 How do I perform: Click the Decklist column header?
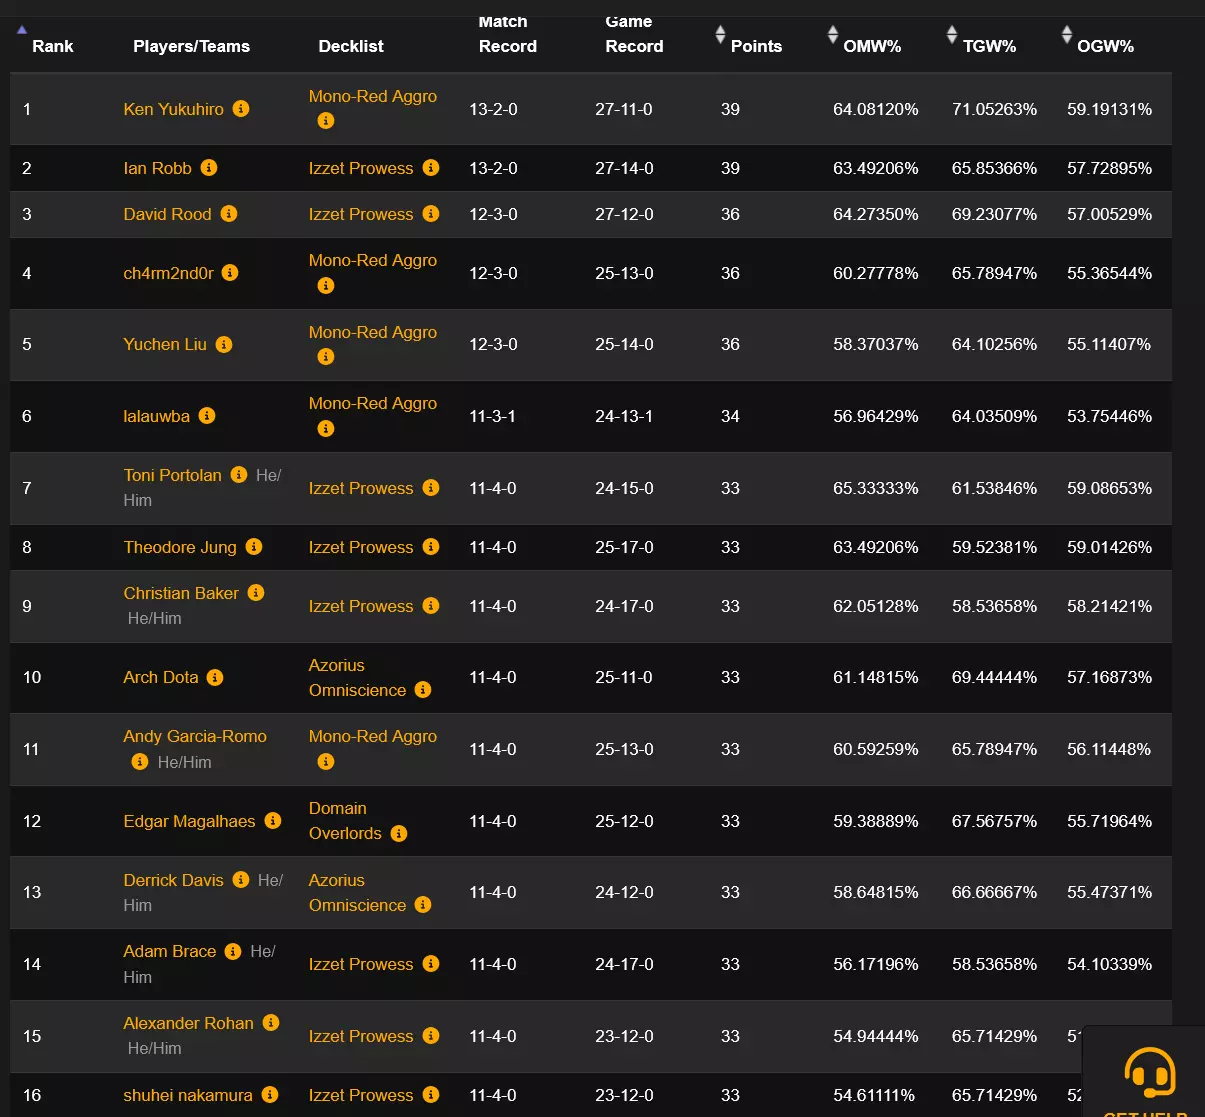351,46
